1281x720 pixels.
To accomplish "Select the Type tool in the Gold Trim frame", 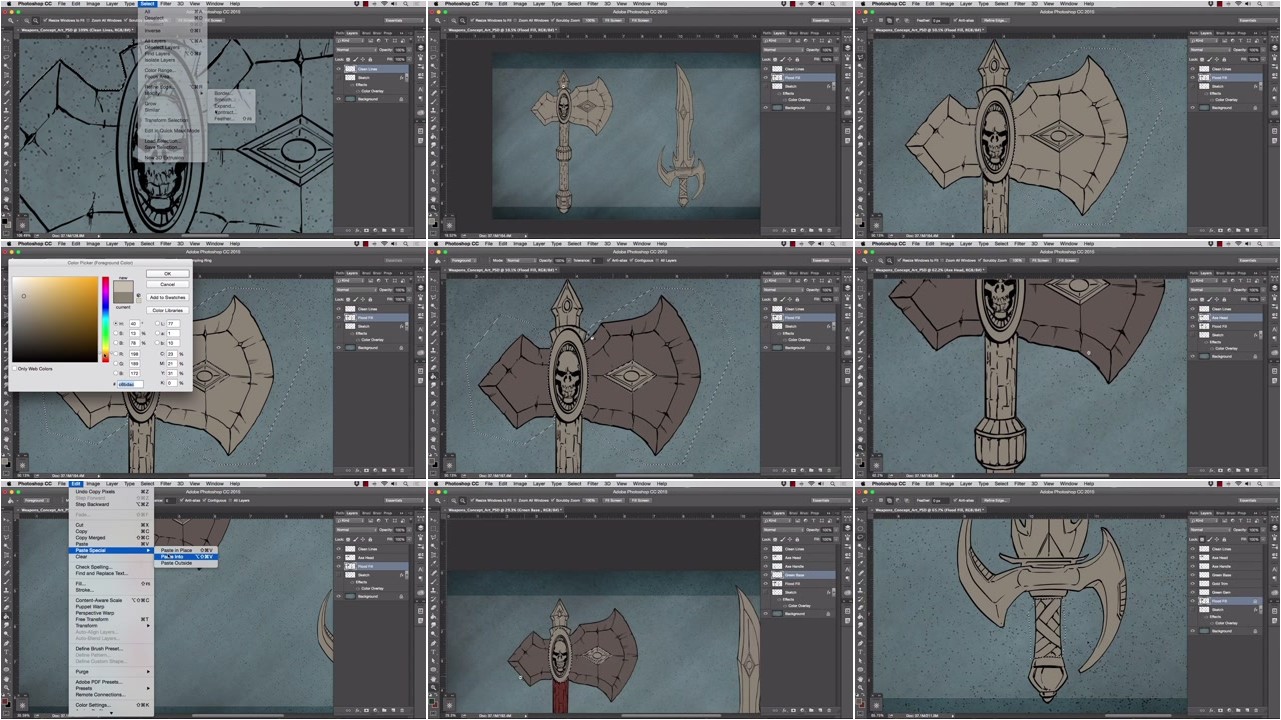I will pos(860,652).
